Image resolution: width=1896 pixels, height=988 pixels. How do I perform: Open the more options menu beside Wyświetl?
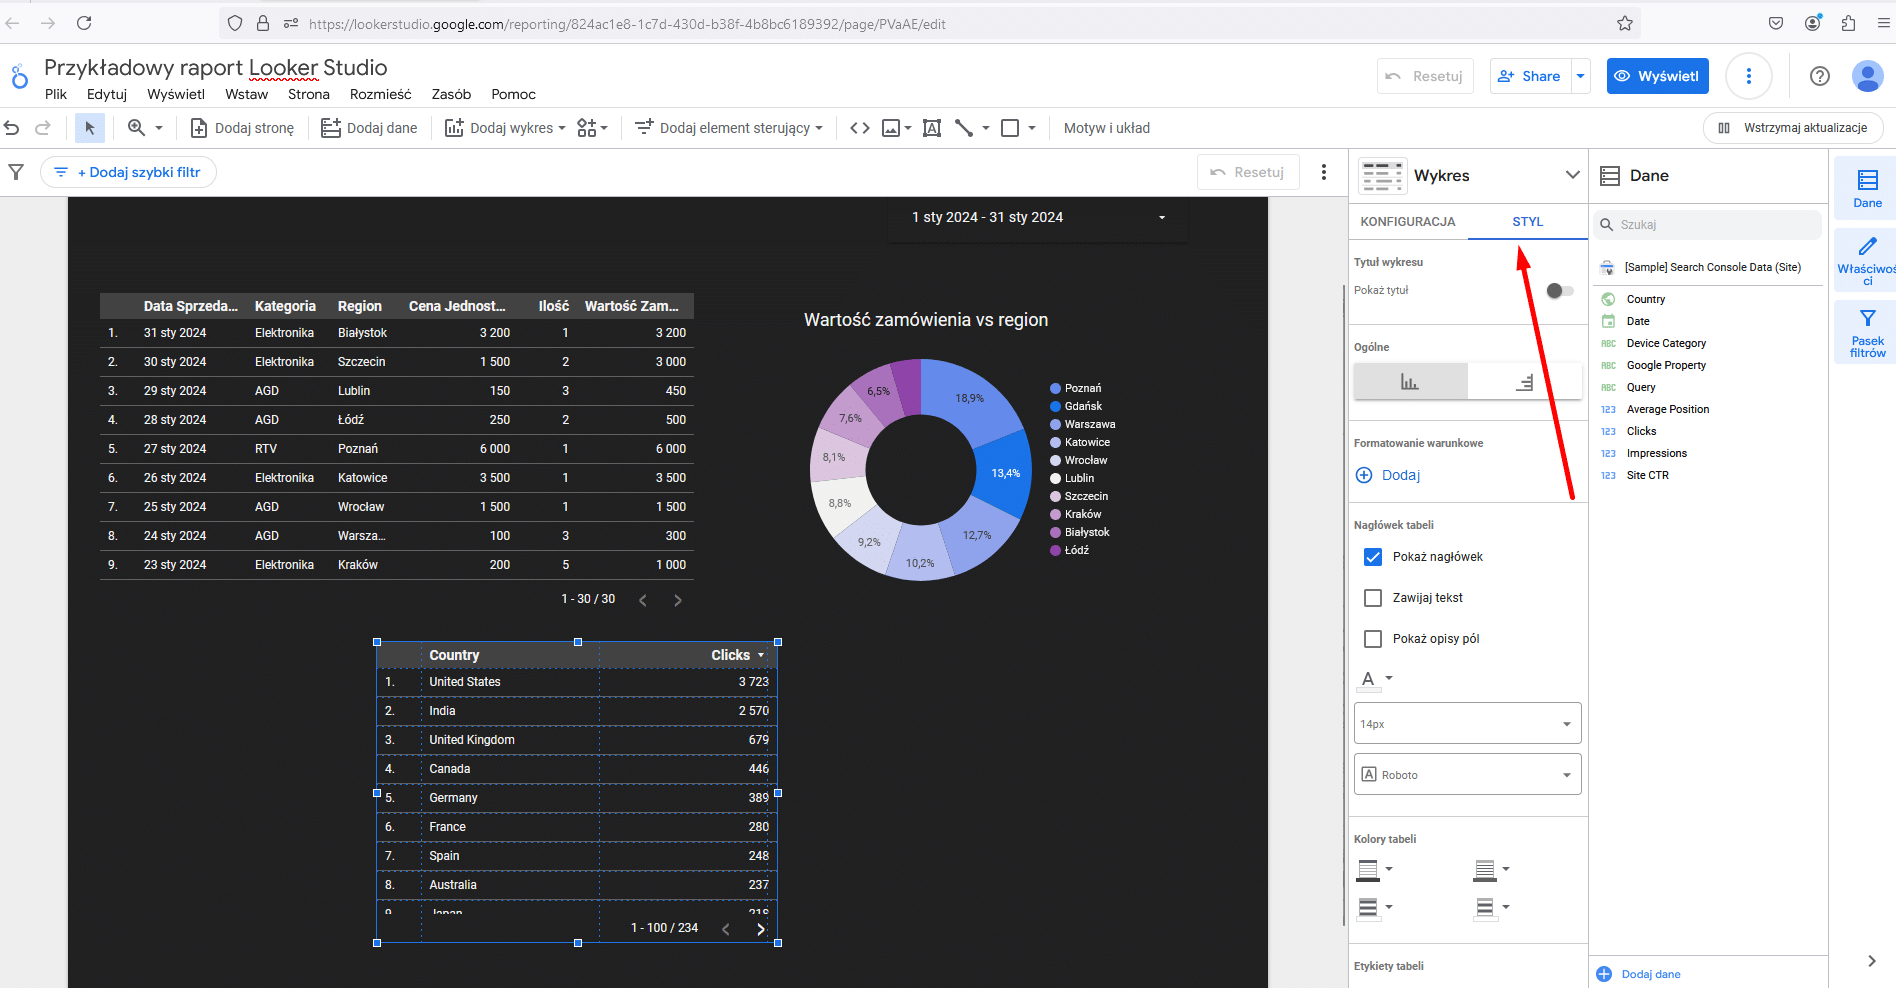pos(1749,76)
